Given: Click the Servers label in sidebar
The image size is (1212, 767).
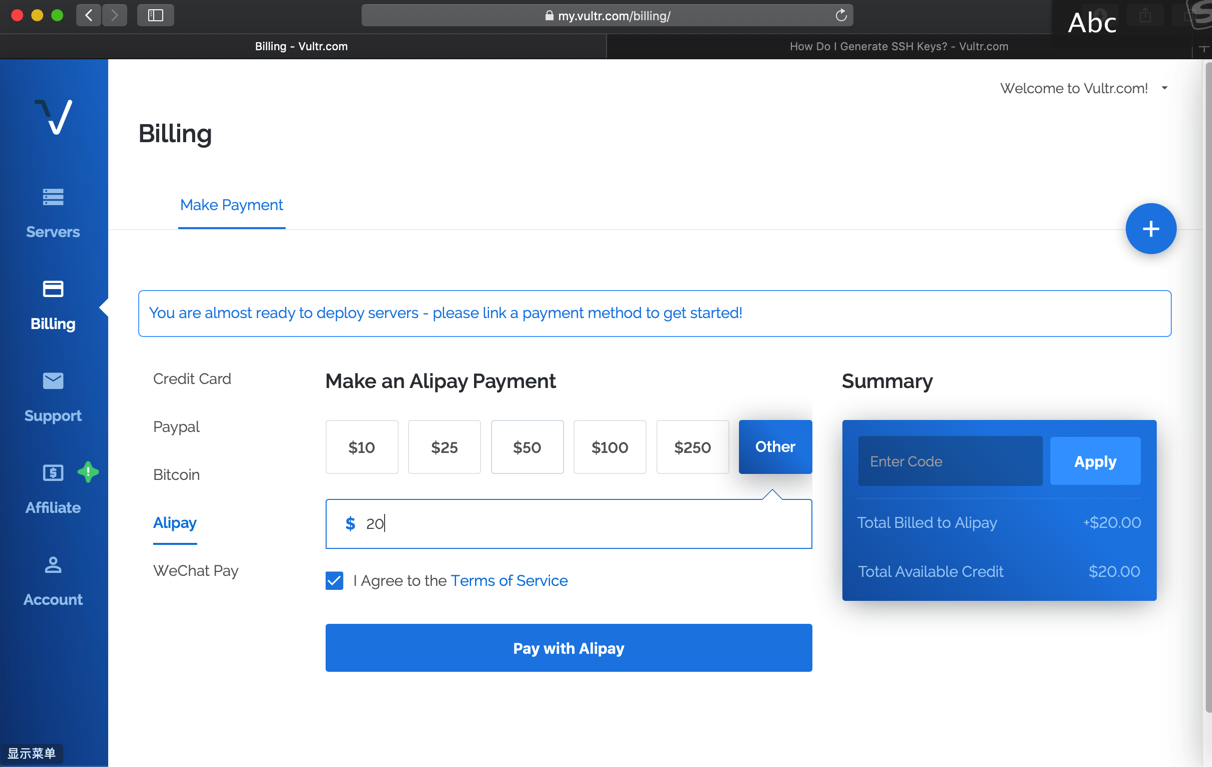Looking at the screenshot, I should point(53,232).
